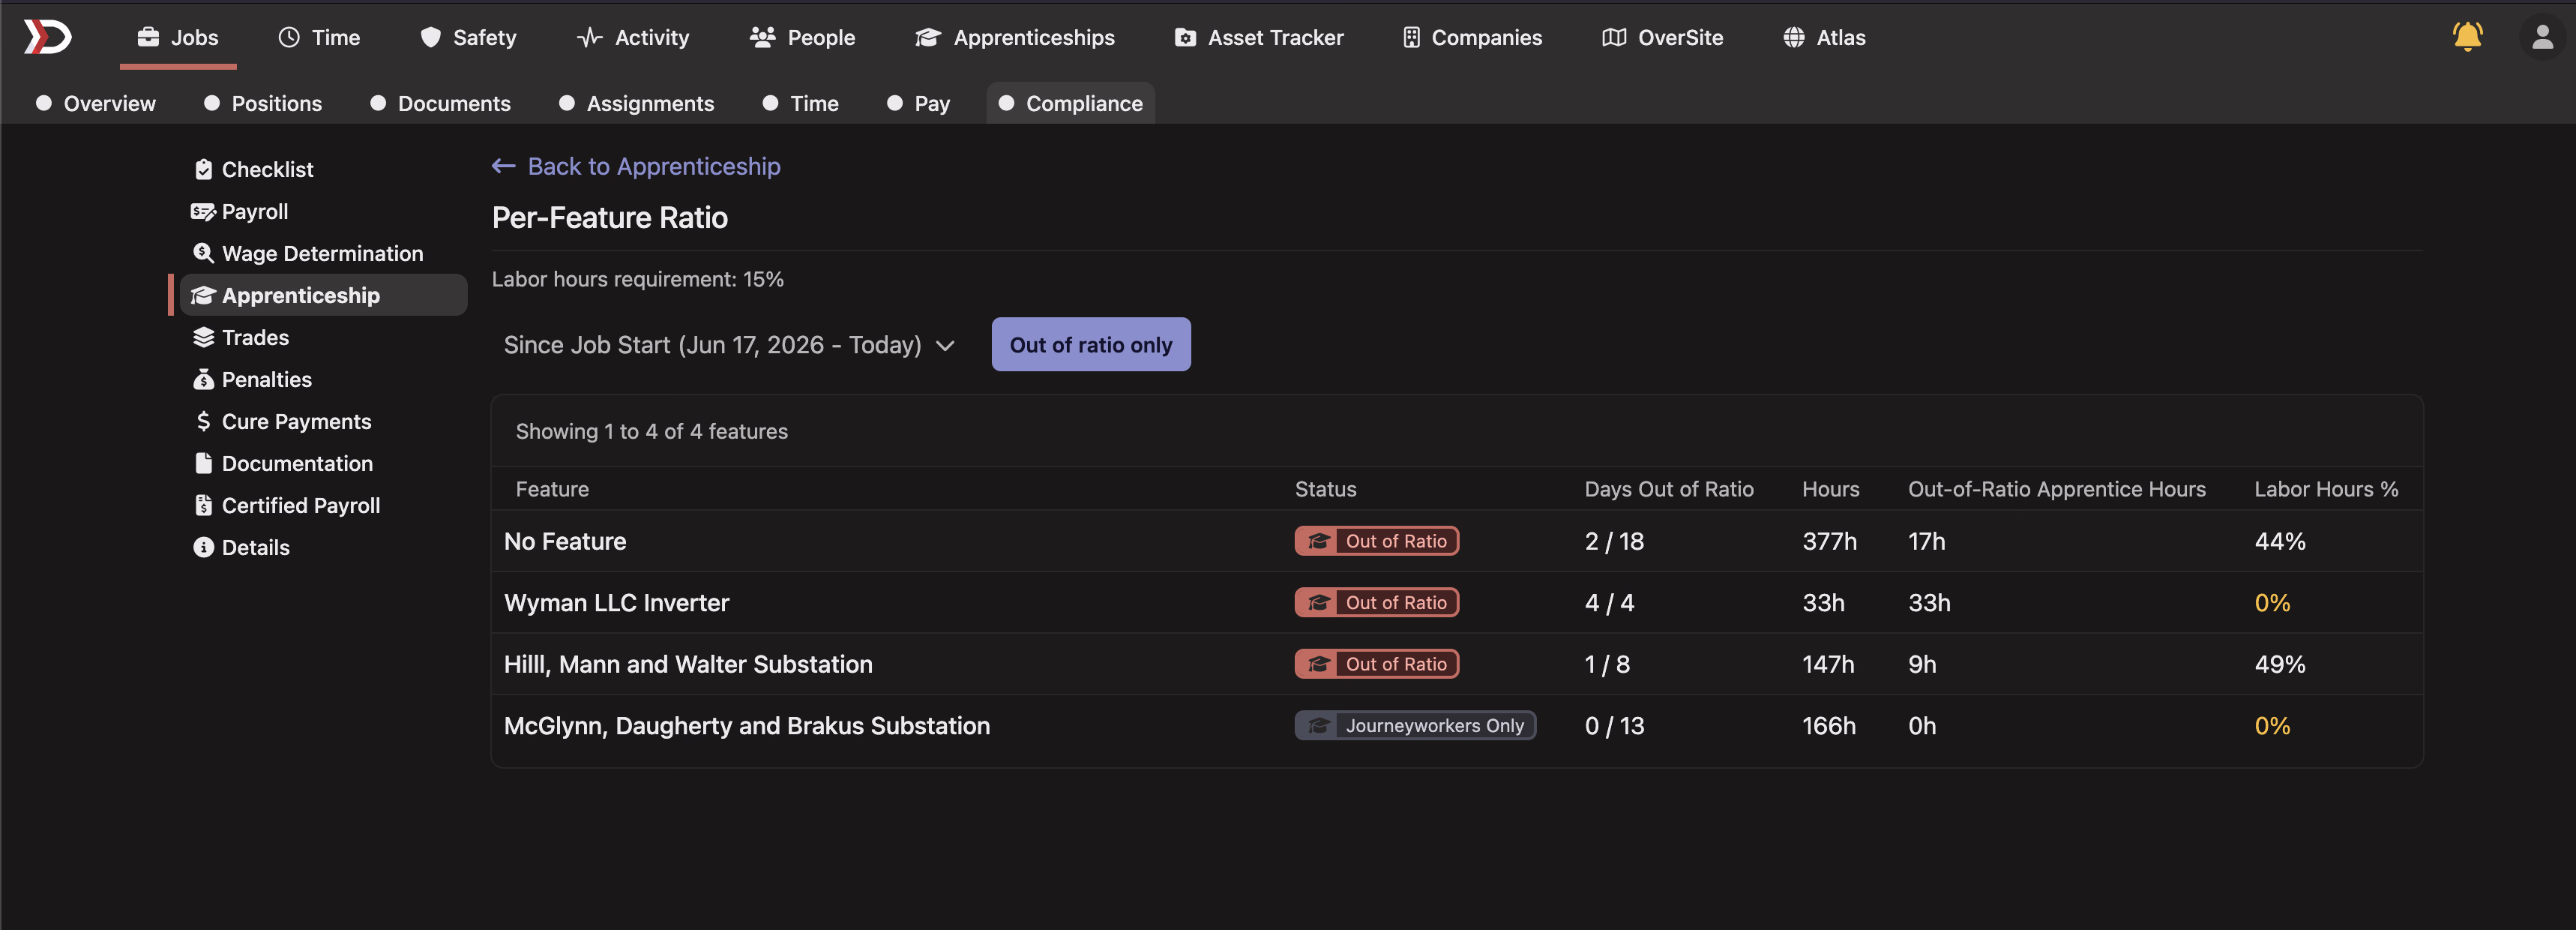Click the 44% labor hours value
The height and width of the screenshot is (930, 2576).
tap(2280, 541)
